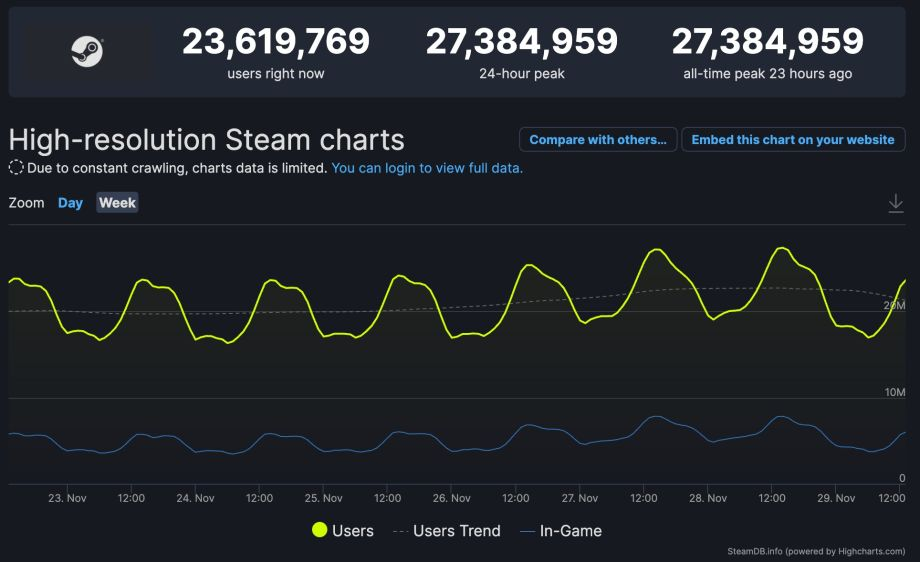Click the Compare with others button
The height and width of the screenshot is (562, 920).
(x=598, y=140)
